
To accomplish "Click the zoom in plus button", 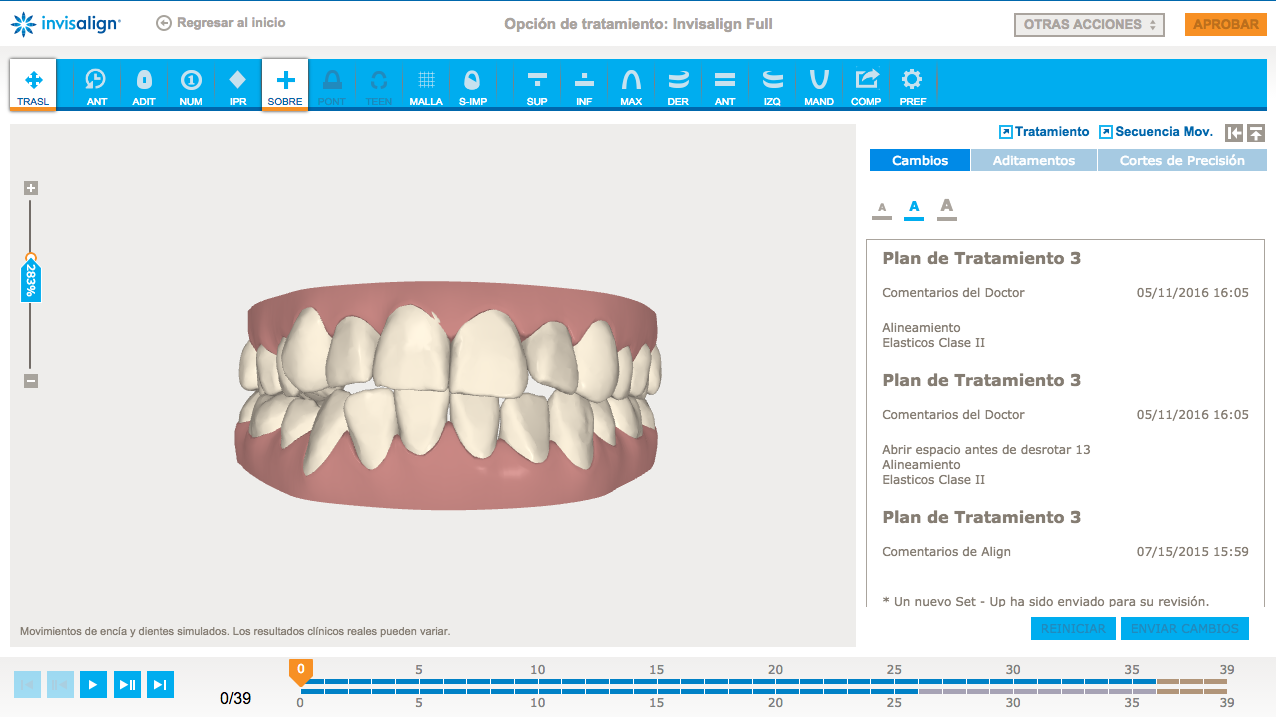I will [x=31, y=188].
